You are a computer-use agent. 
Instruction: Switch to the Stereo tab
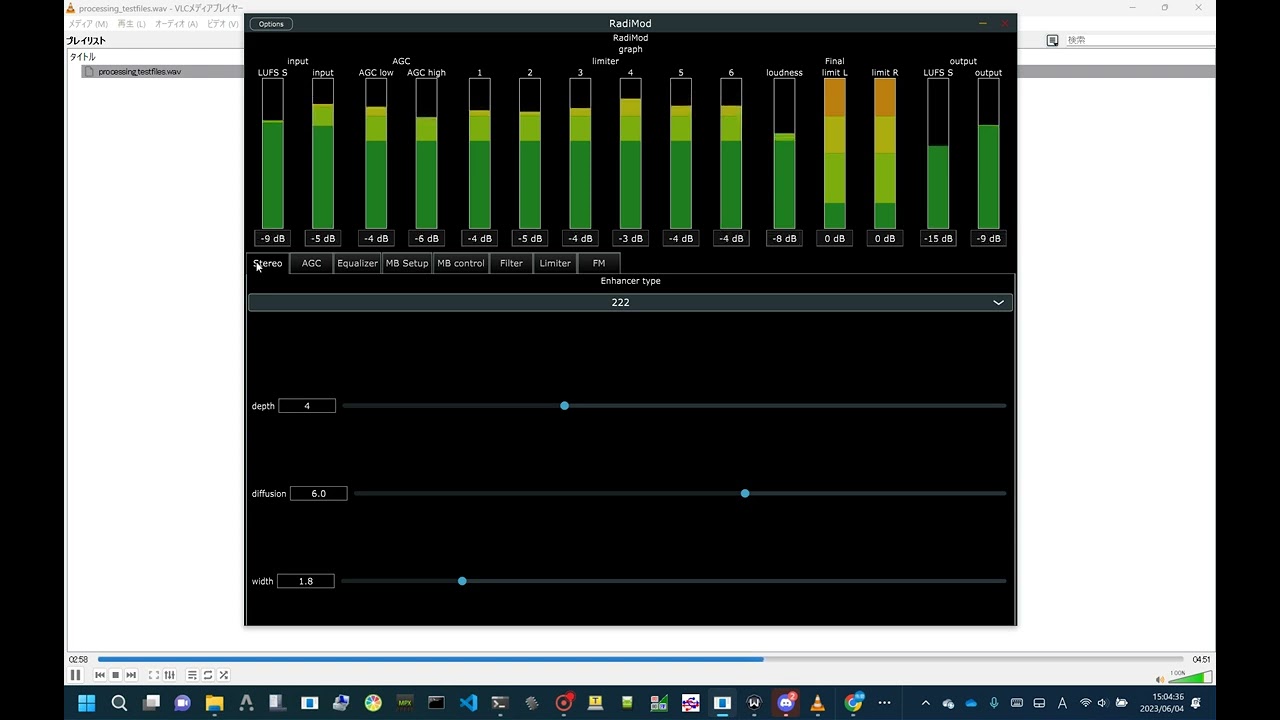[268, 263]
